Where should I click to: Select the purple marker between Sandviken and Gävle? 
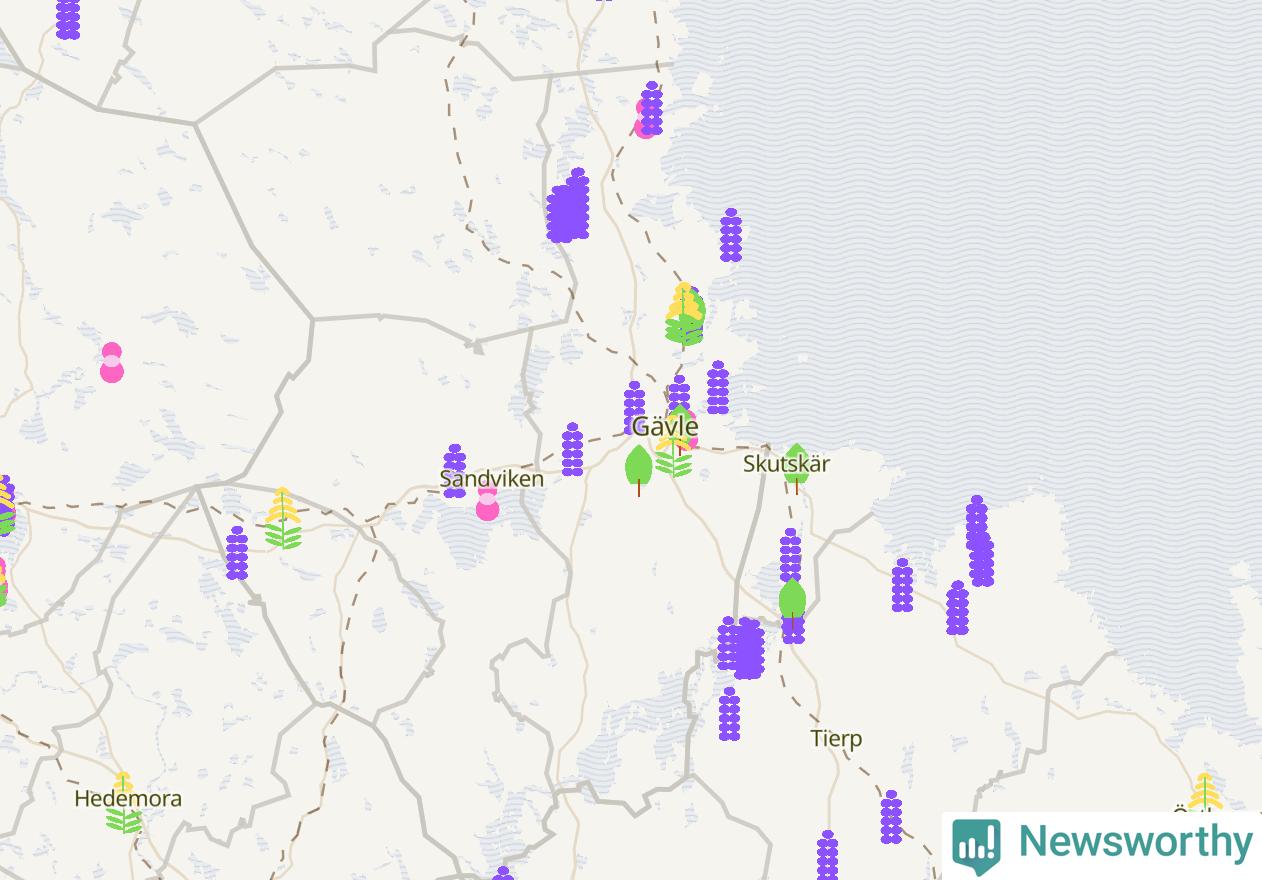pos(572,449)
